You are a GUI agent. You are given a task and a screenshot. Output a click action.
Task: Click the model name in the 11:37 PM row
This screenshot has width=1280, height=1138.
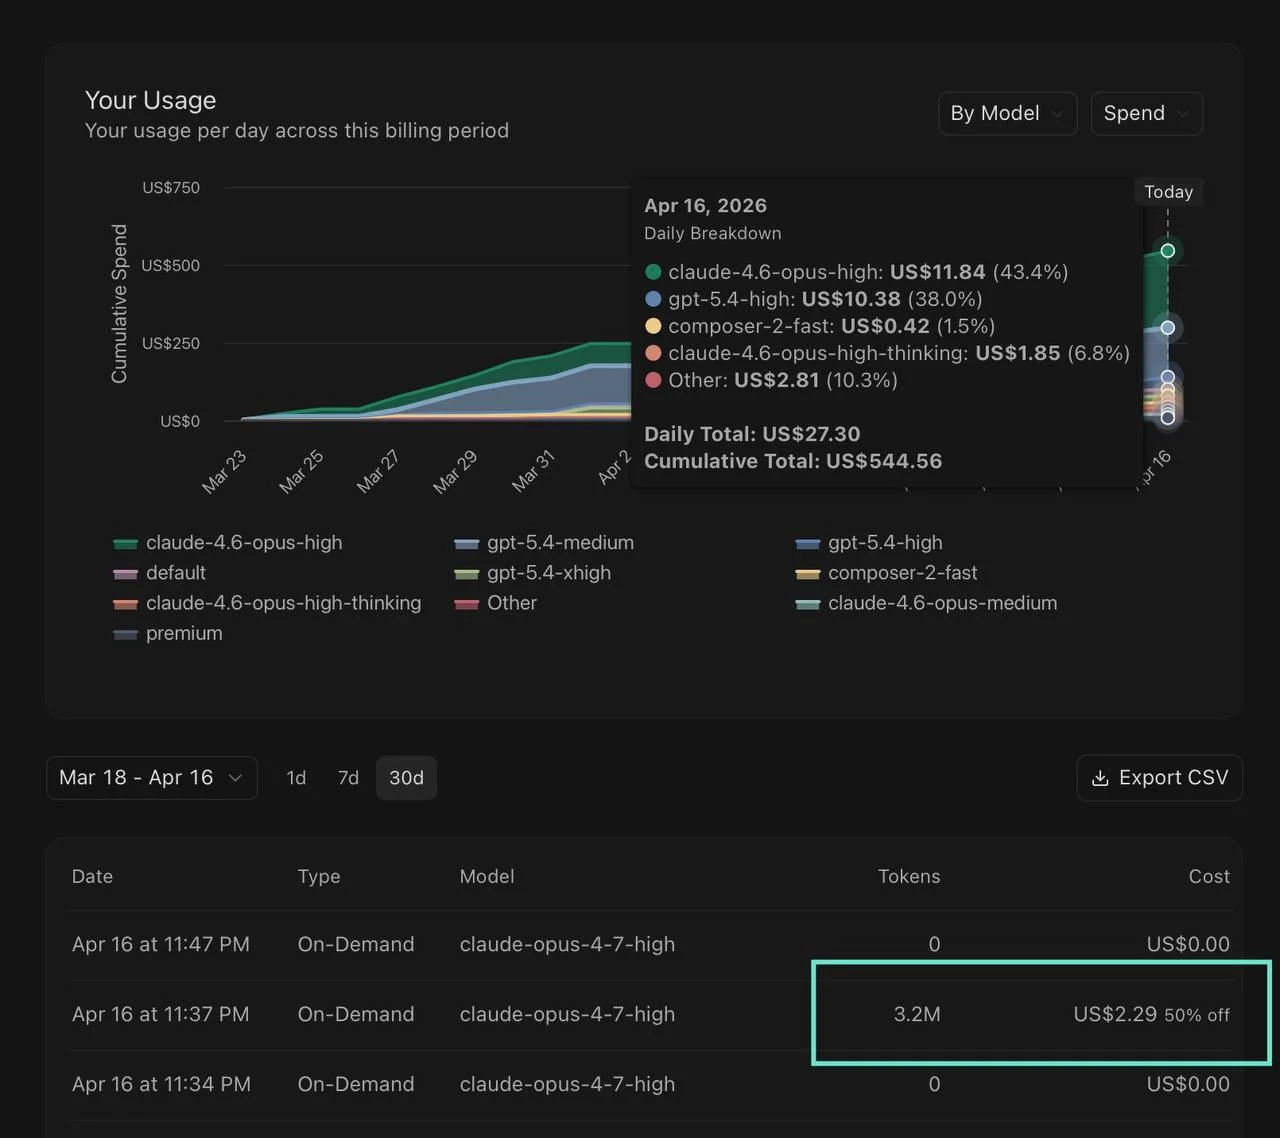pyautogui.click(x=567, y=1014)
